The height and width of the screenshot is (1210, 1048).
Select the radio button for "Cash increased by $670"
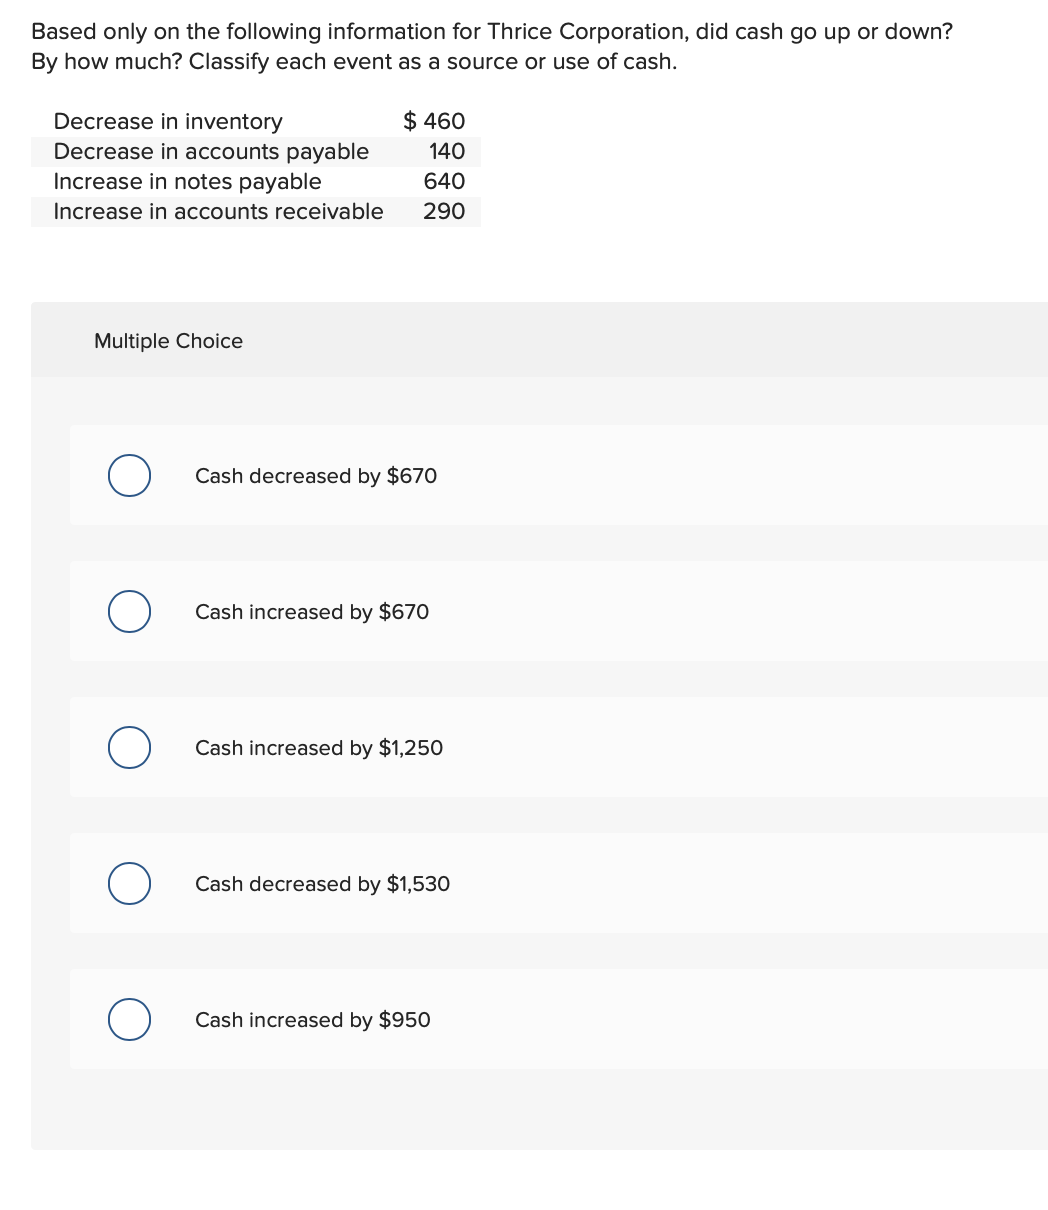128,611
